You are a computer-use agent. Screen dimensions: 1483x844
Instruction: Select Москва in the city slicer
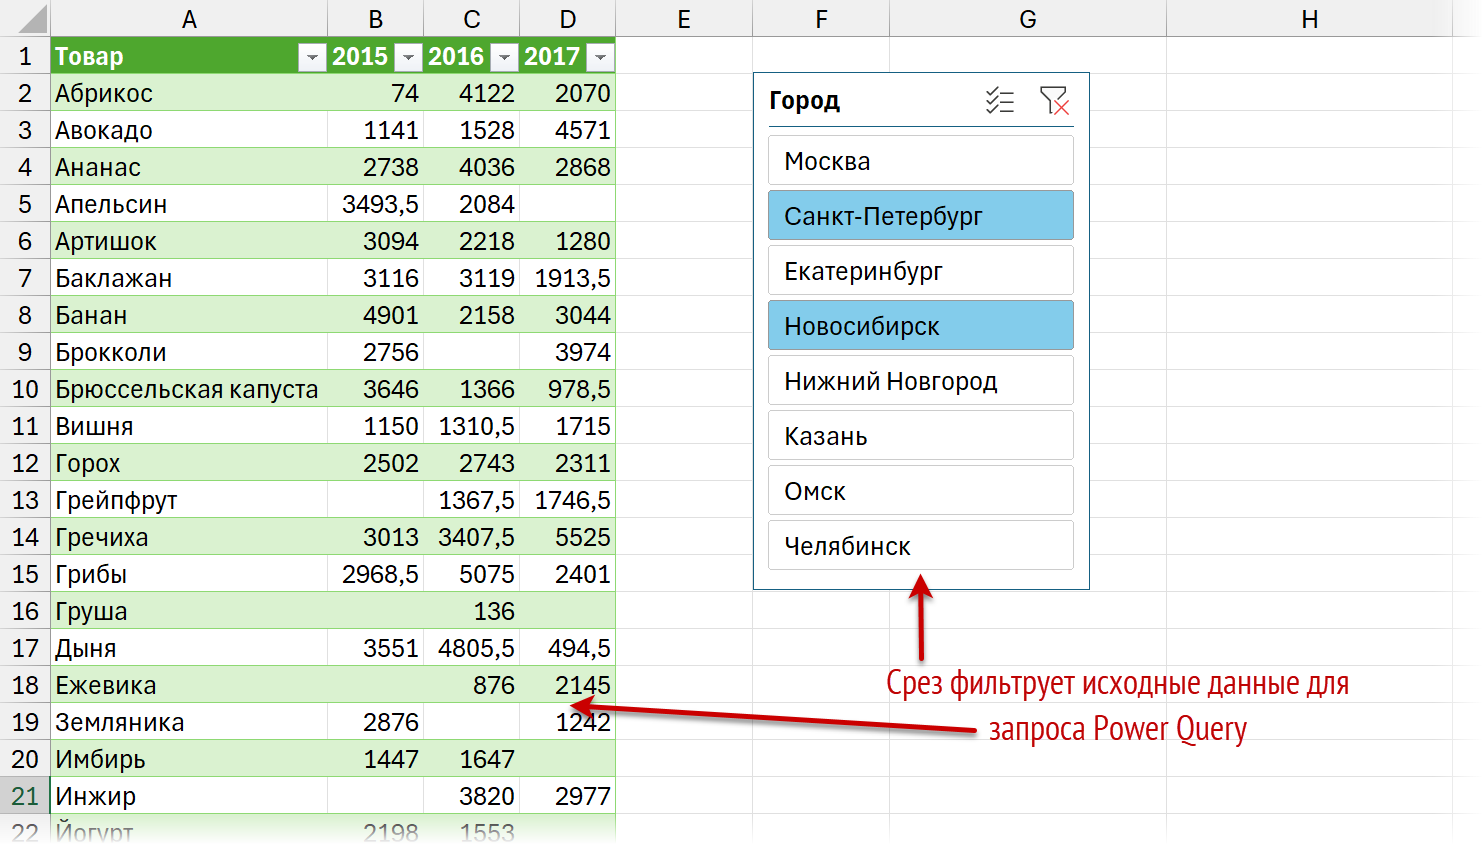(920, 160)
